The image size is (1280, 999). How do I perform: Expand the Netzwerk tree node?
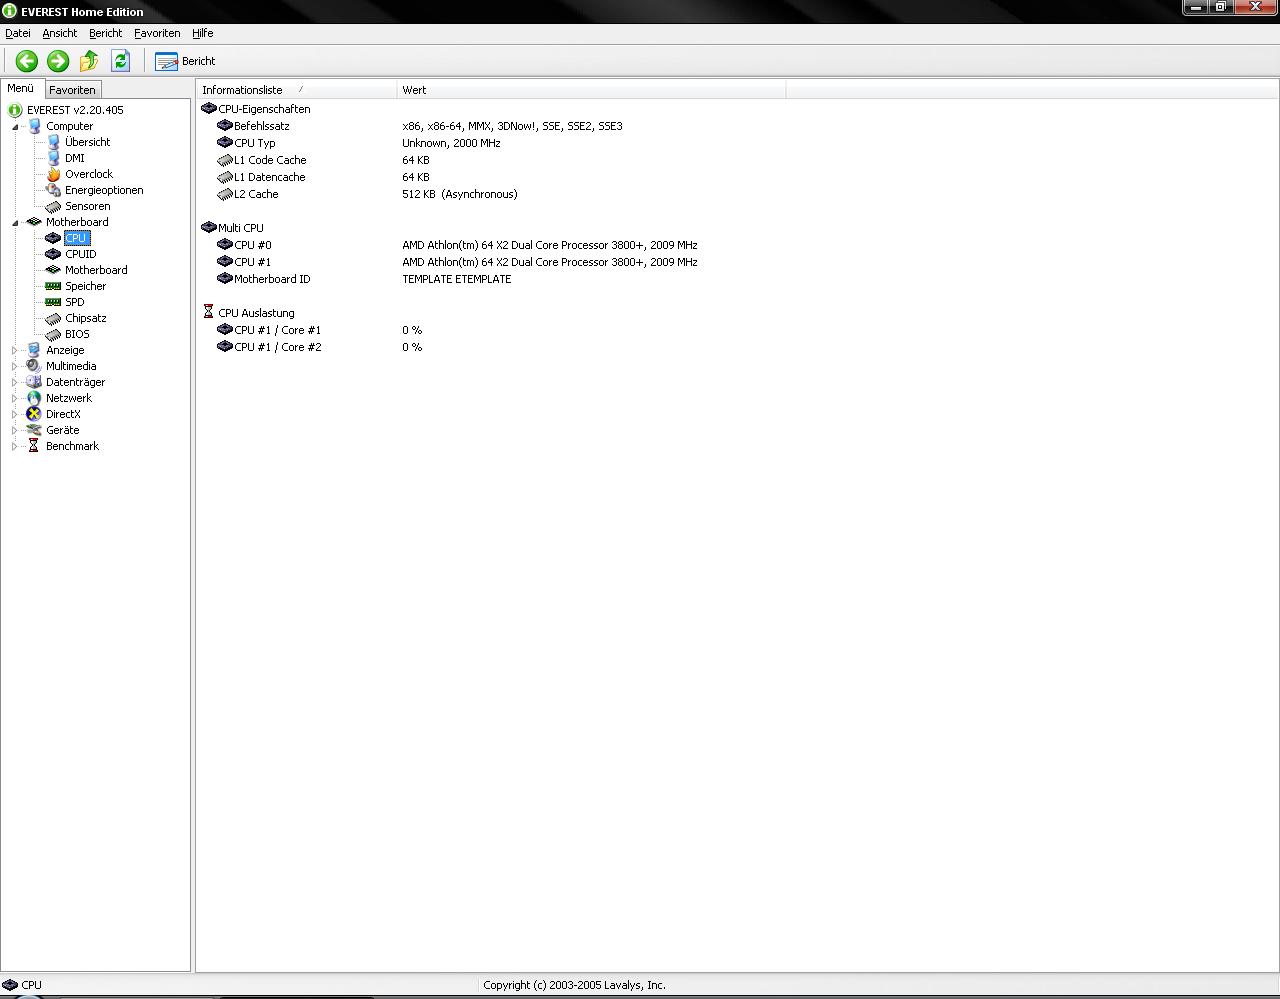tap(15, 399)
